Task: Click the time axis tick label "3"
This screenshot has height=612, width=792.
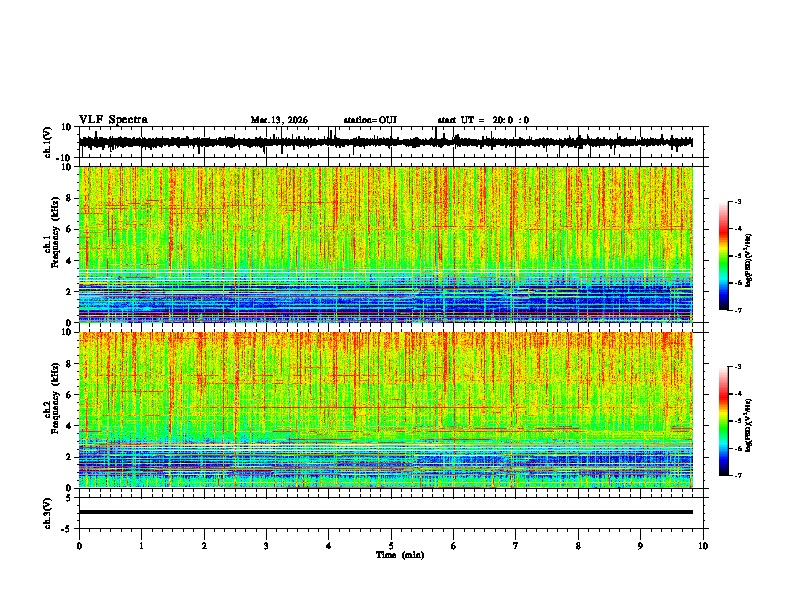Action: tap(266, 546)
